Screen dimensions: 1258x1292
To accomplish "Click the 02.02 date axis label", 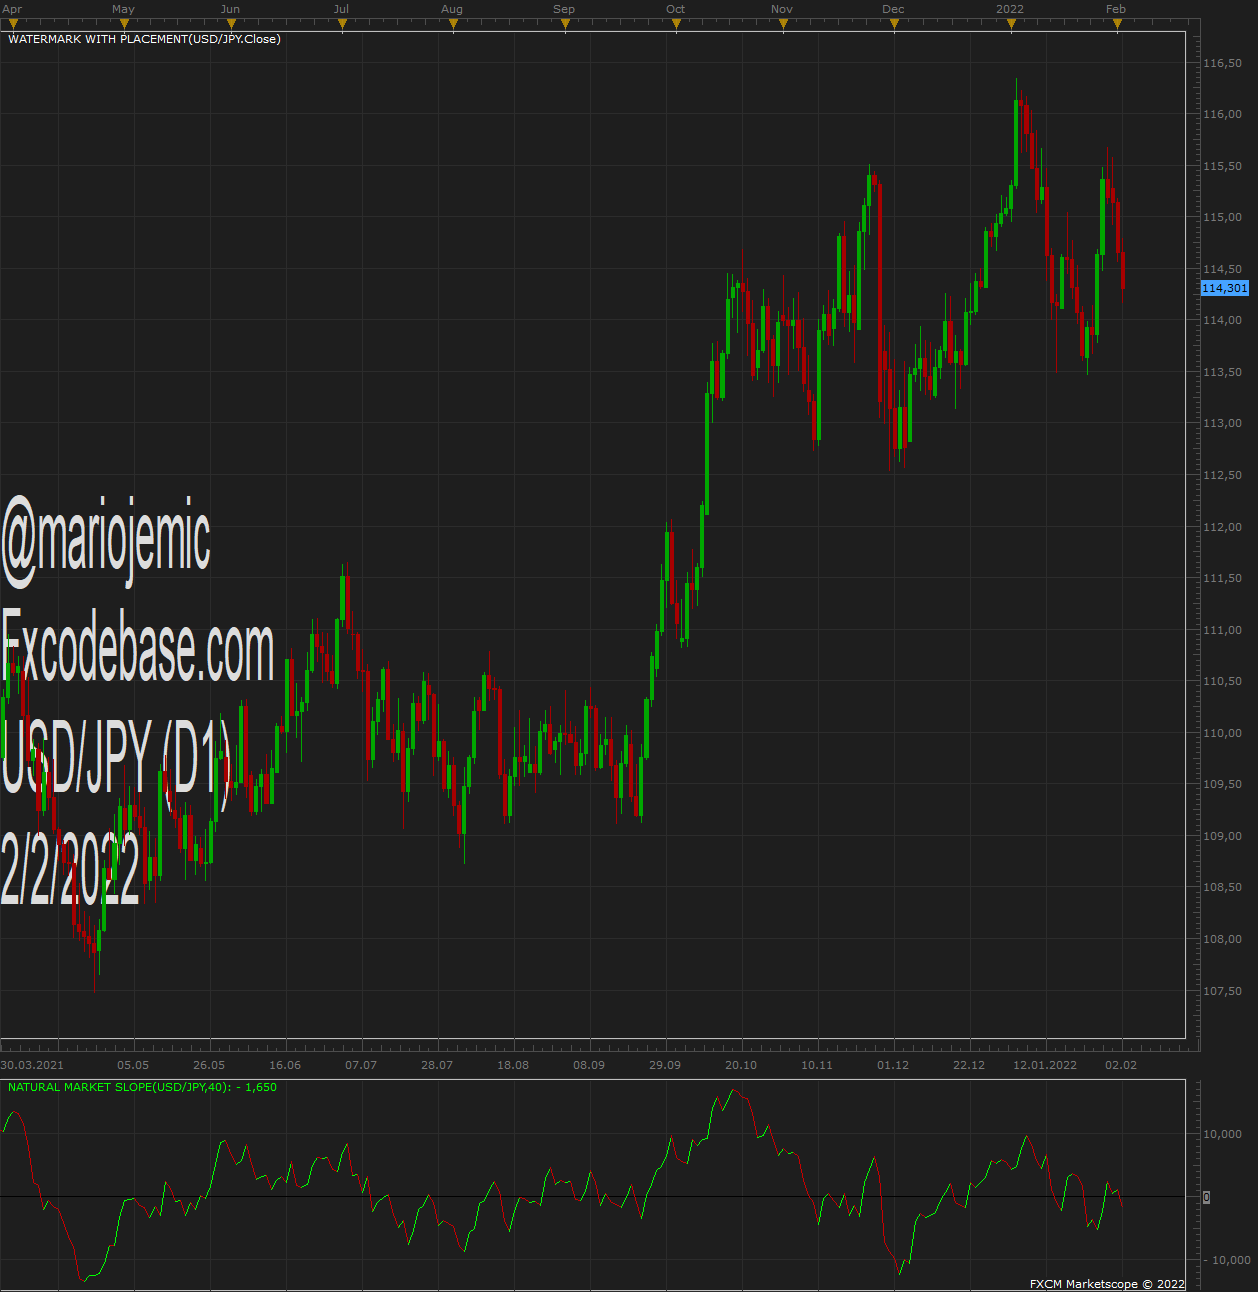I will click(1121, 1065).
